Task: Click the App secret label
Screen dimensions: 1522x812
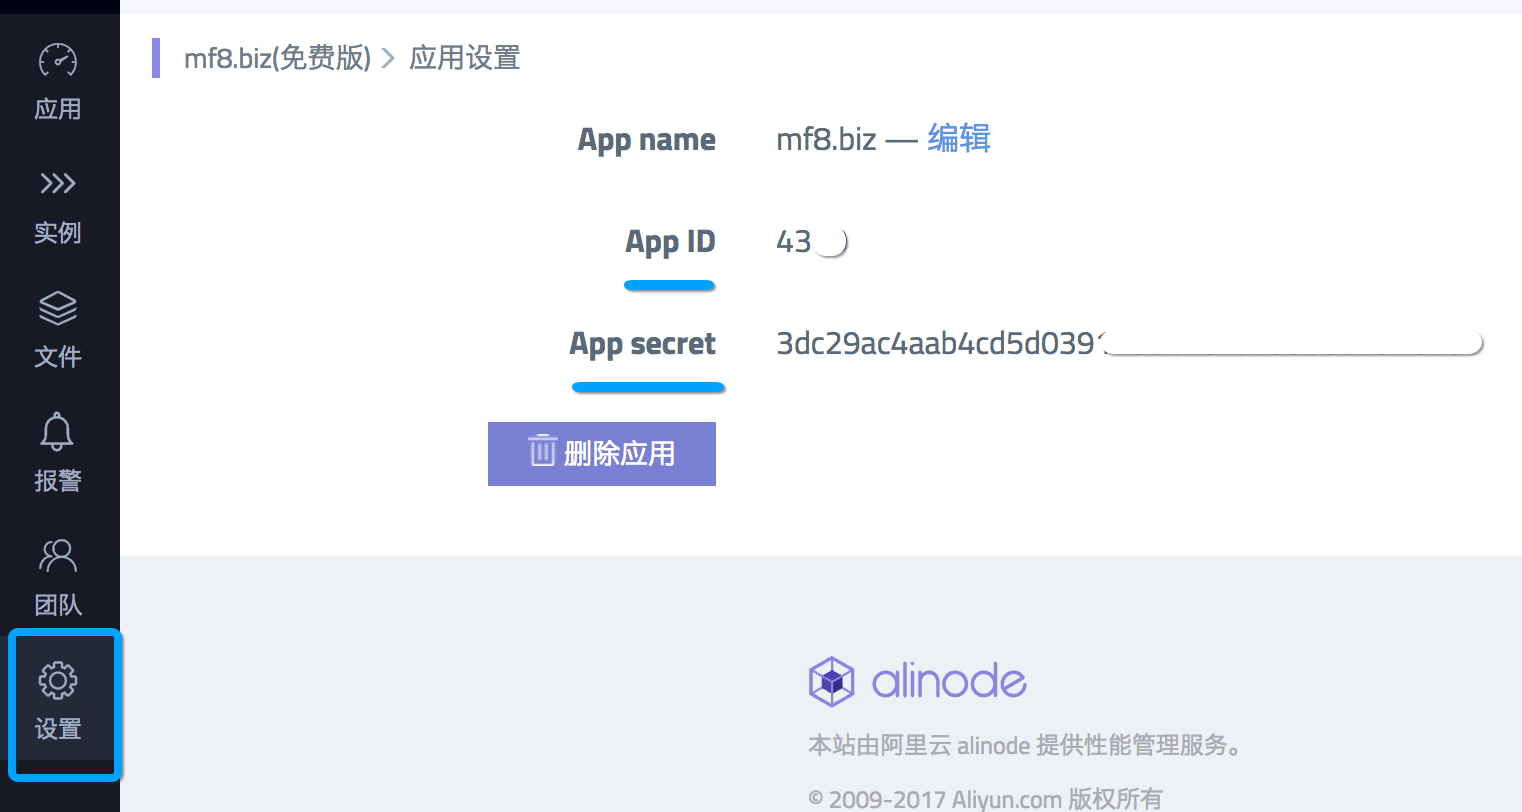Action: pyautogui.click(x=643, y=344)
